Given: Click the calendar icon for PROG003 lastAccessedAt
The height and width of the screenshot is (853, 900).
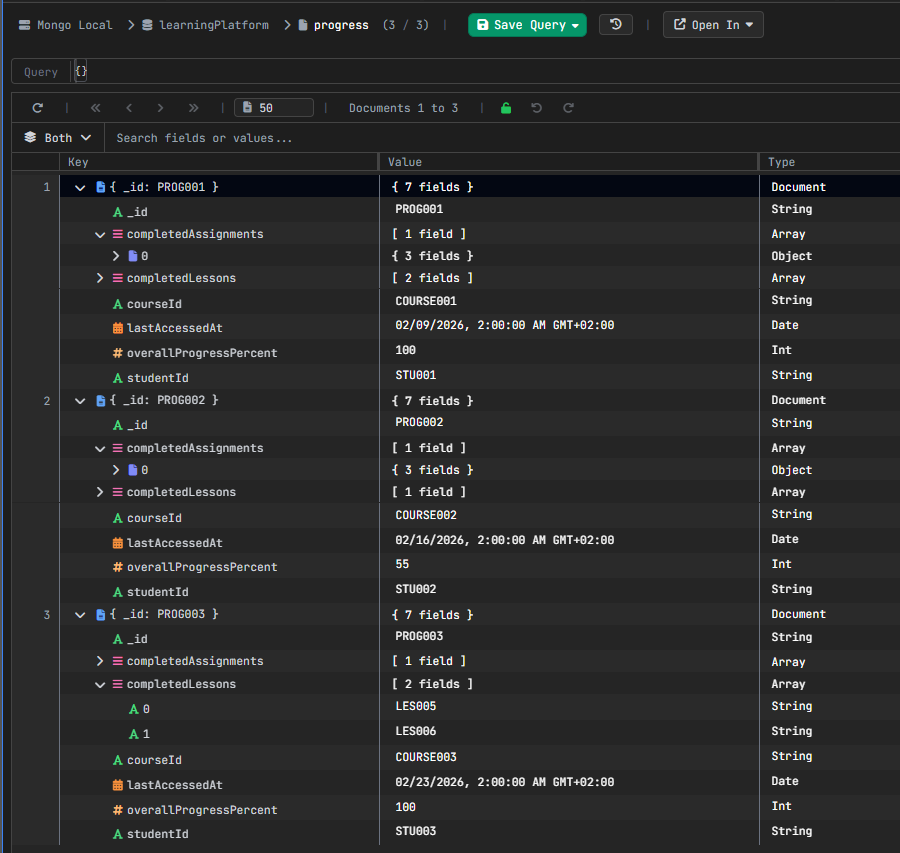Looking at the screenshot, I should click(x=118, y=785).
